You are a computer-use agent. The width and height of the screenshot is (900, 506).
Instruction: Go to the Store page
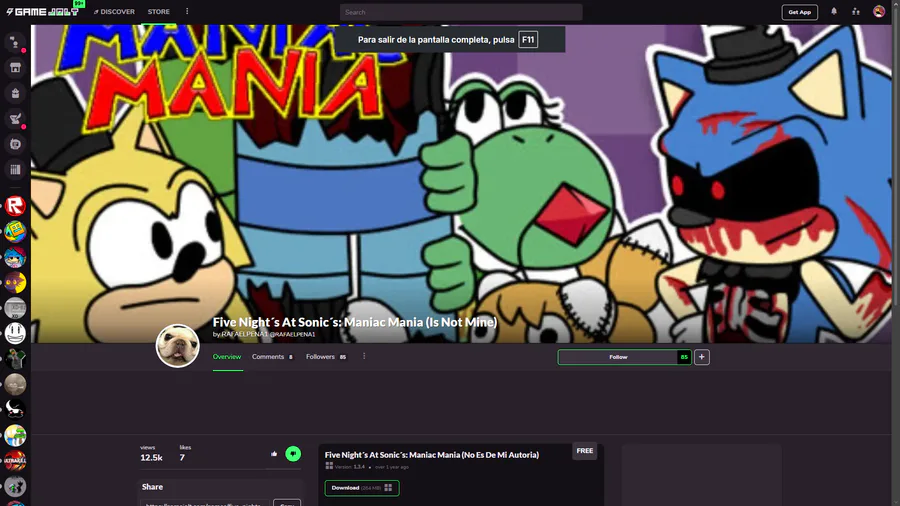(x=158, y=11)
